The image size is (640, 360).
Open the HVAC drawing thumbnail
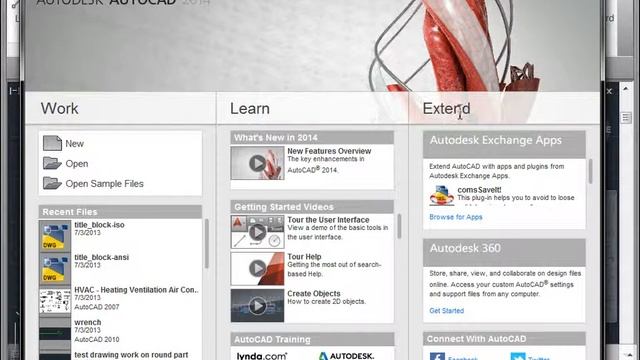click(x=55, y=301)
